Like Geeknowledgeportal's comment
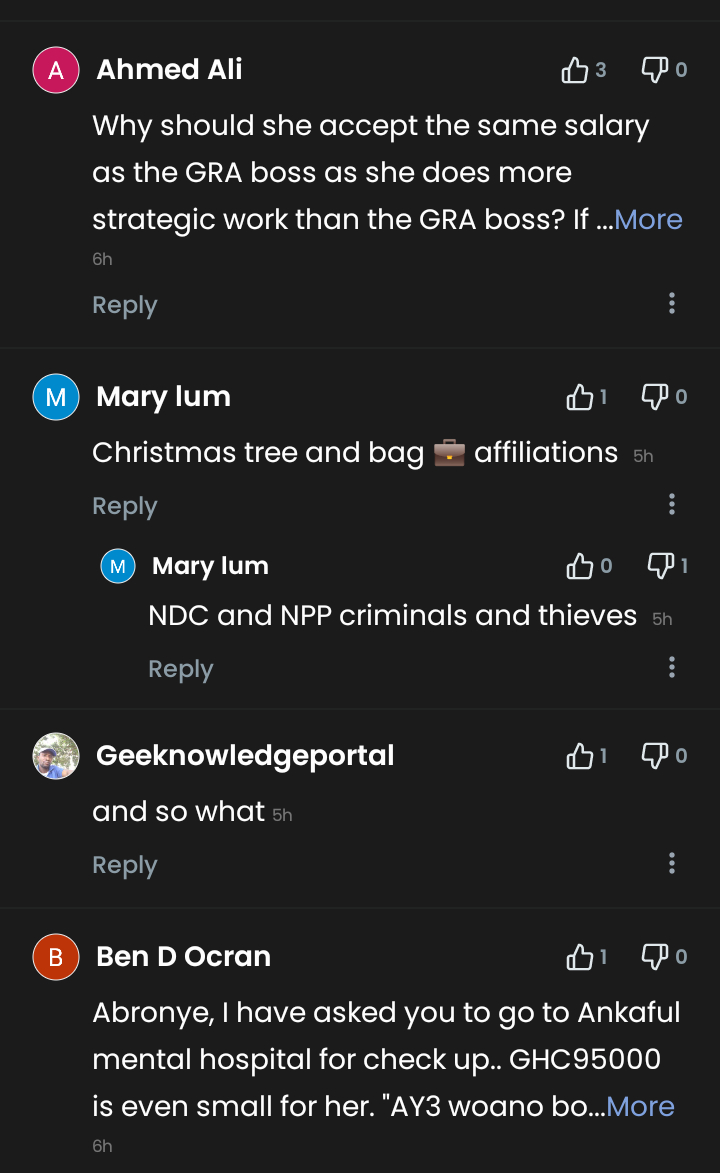The image size is (720, 1173). click(x=579, y=757)
